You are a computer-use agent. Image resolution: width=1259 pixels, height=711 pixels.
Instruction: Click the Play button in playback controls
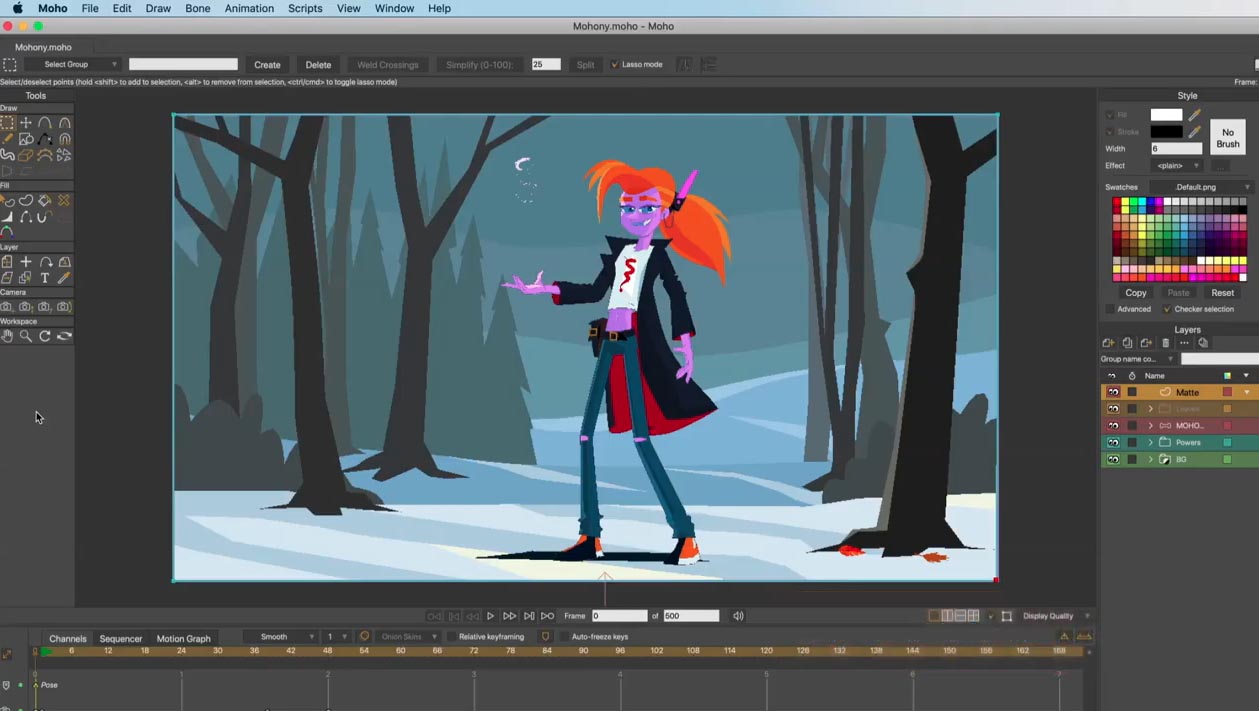tap(490, 616)
